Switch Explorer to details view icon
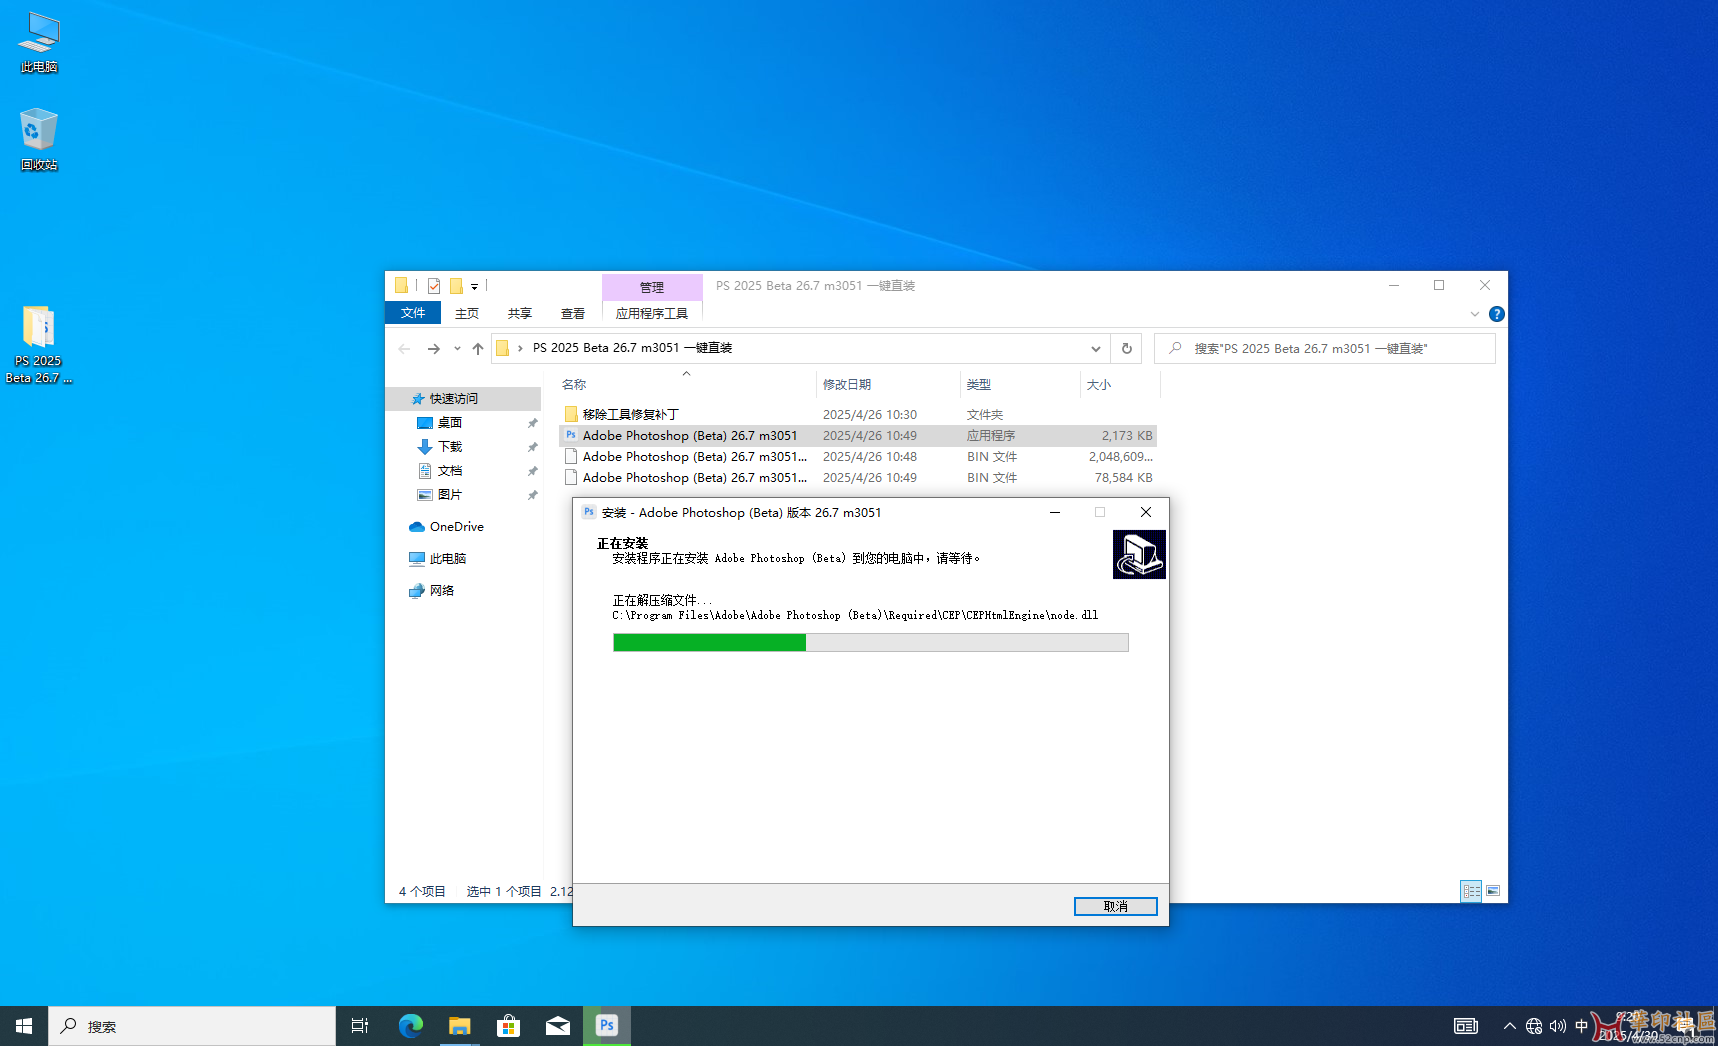 [1471, 891]
